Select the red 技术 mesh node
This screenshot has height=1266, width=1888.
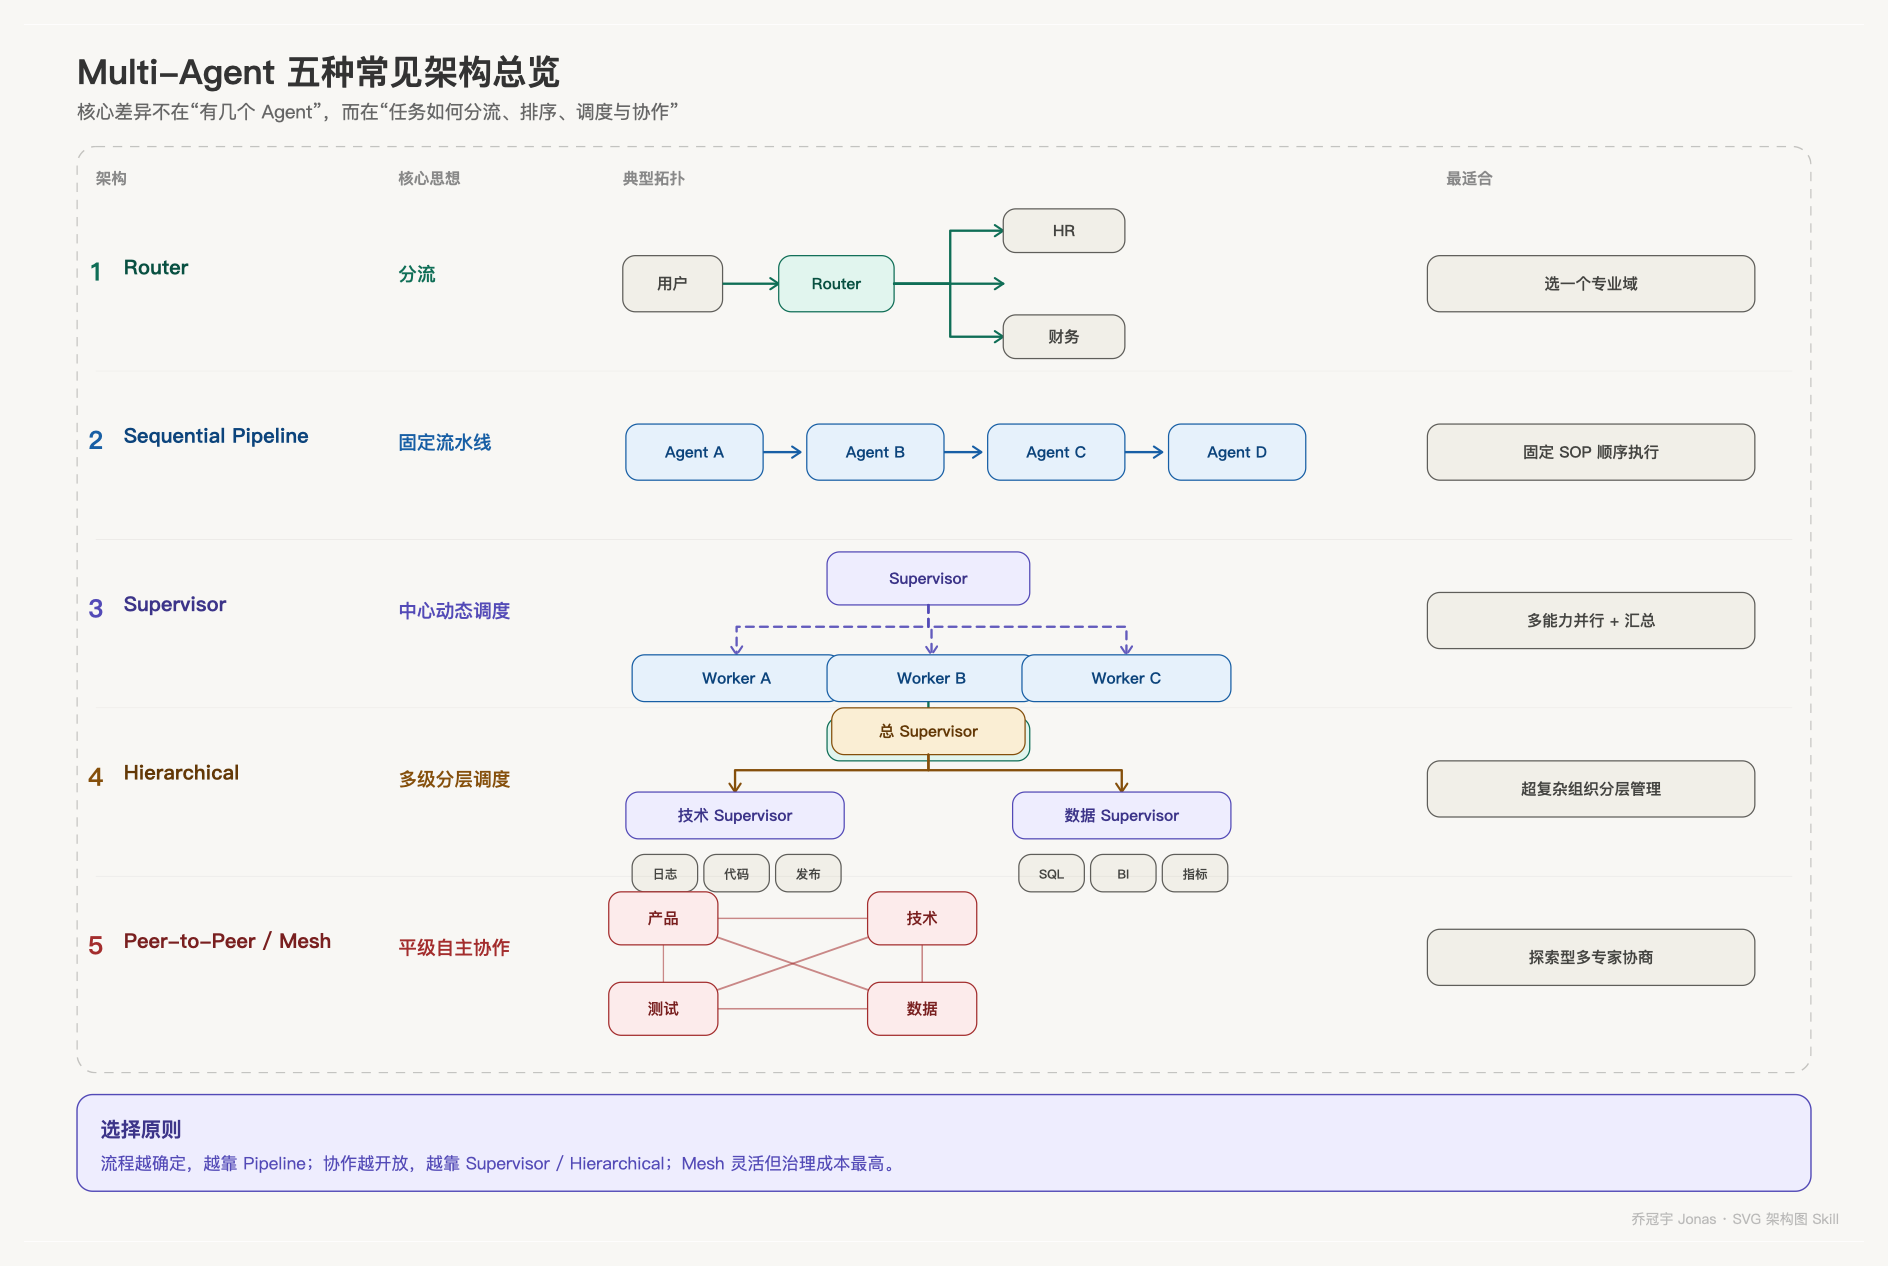click(x=922, y=918)
